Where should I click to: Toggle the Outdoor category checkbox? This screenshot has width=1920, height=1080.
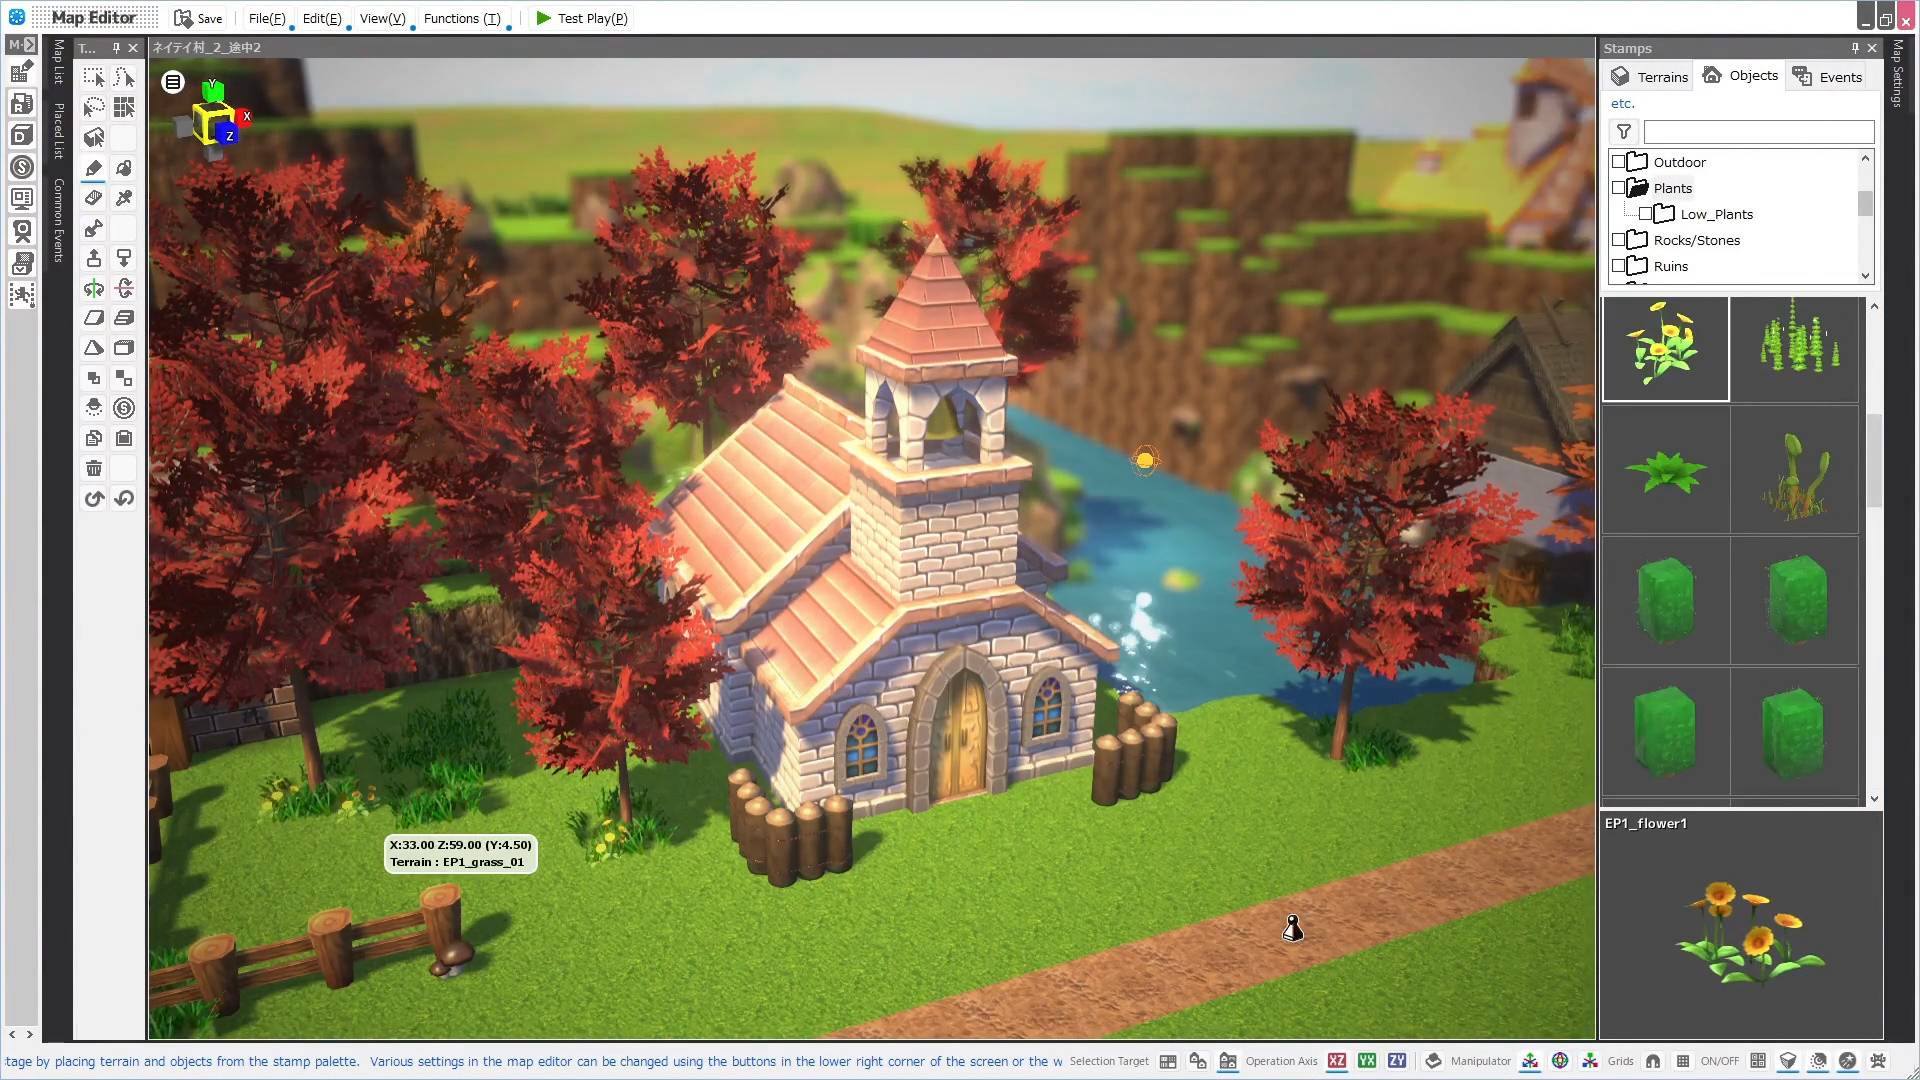pyautogui.click(x=1621, y=161)
